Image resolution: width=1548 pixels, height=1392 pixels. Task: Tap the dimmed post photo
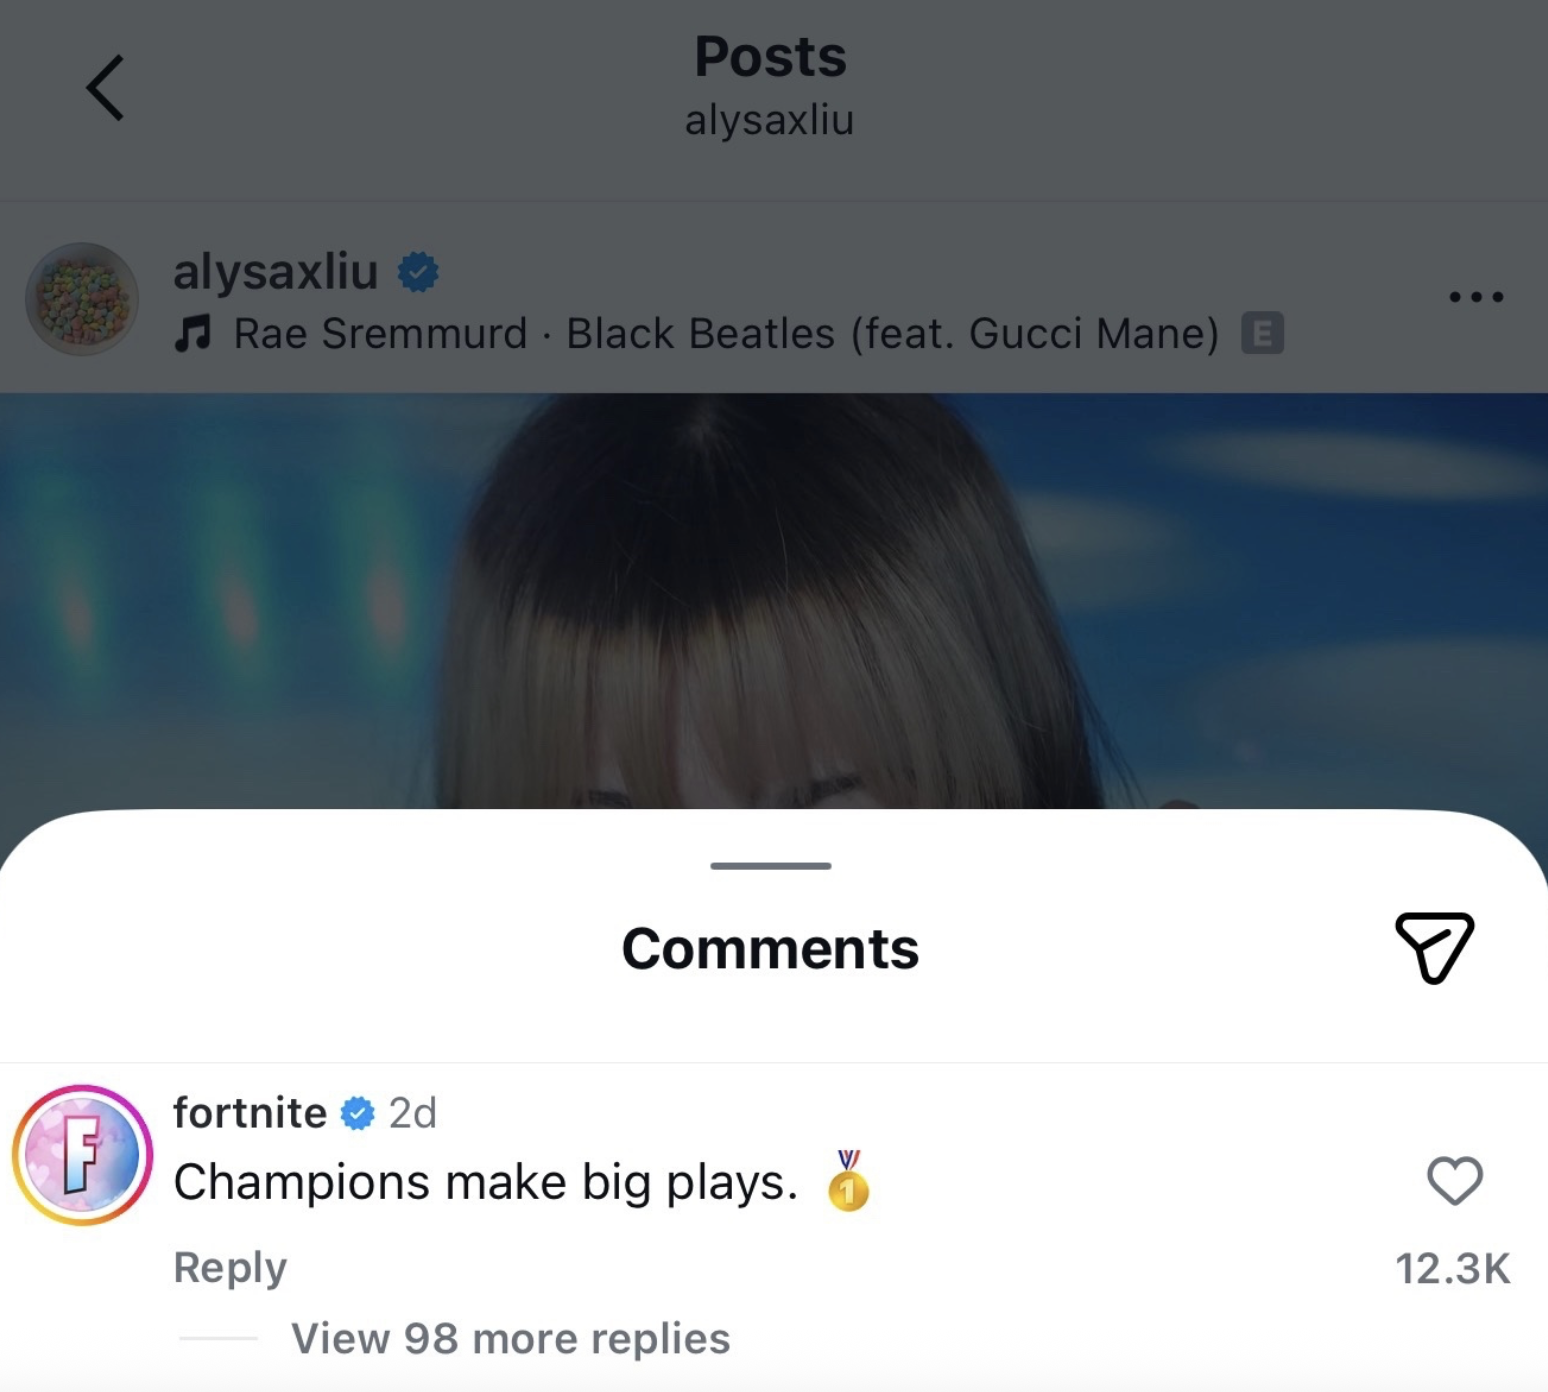(774, 600)
